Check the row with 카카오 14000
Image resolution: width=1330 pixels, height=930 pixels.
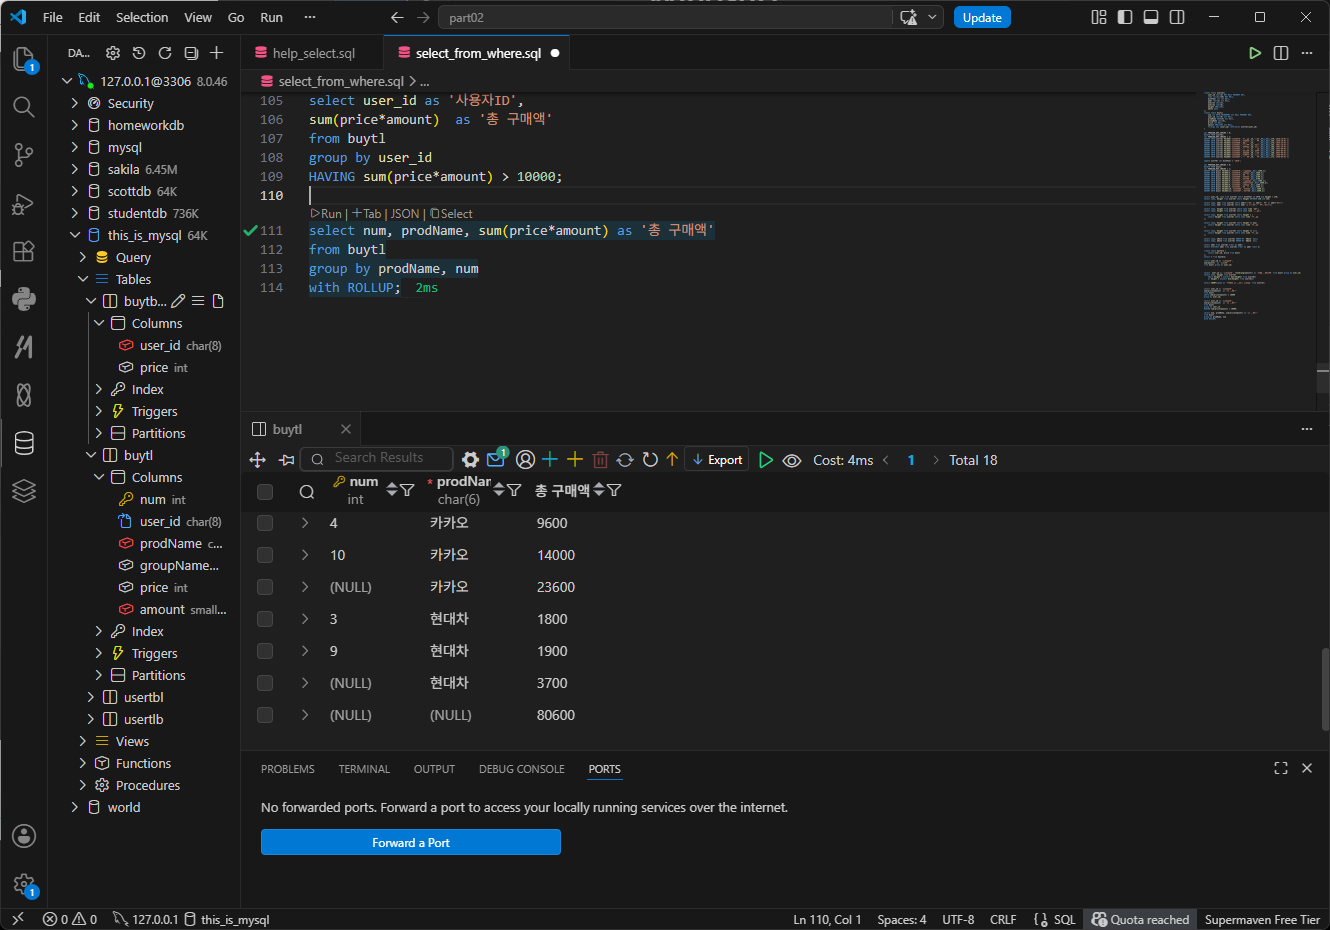click(265, 555)
